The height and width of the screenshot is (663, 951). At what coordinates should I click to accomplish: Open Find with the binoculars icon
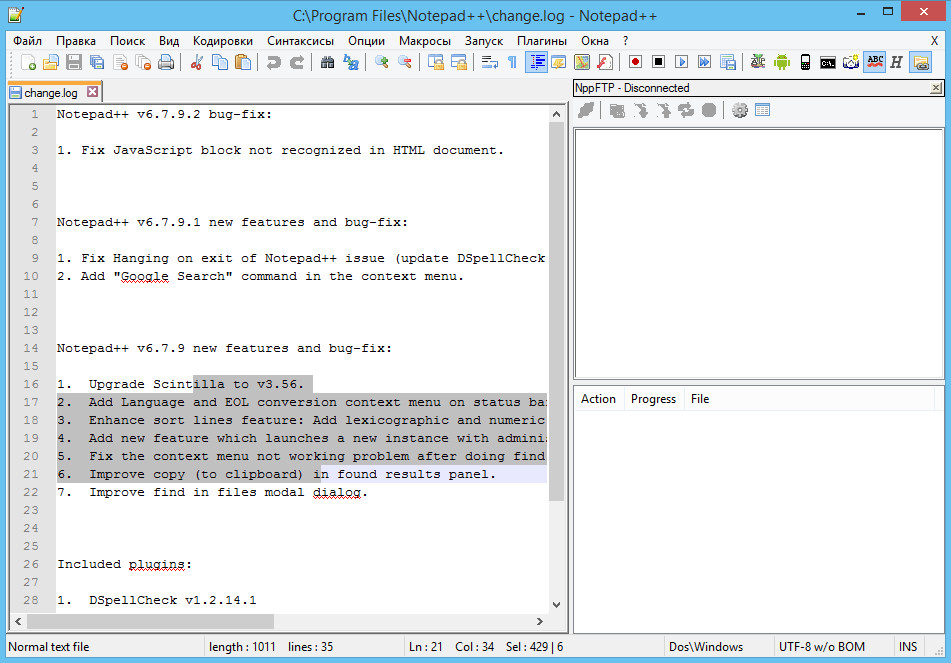pyautogui.click(x=328, y=62)
